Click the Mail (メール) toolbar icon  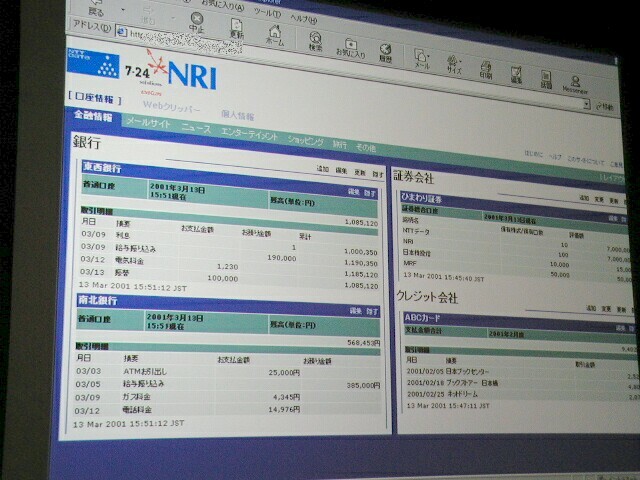pyautogui.click(x=422, y=59)
